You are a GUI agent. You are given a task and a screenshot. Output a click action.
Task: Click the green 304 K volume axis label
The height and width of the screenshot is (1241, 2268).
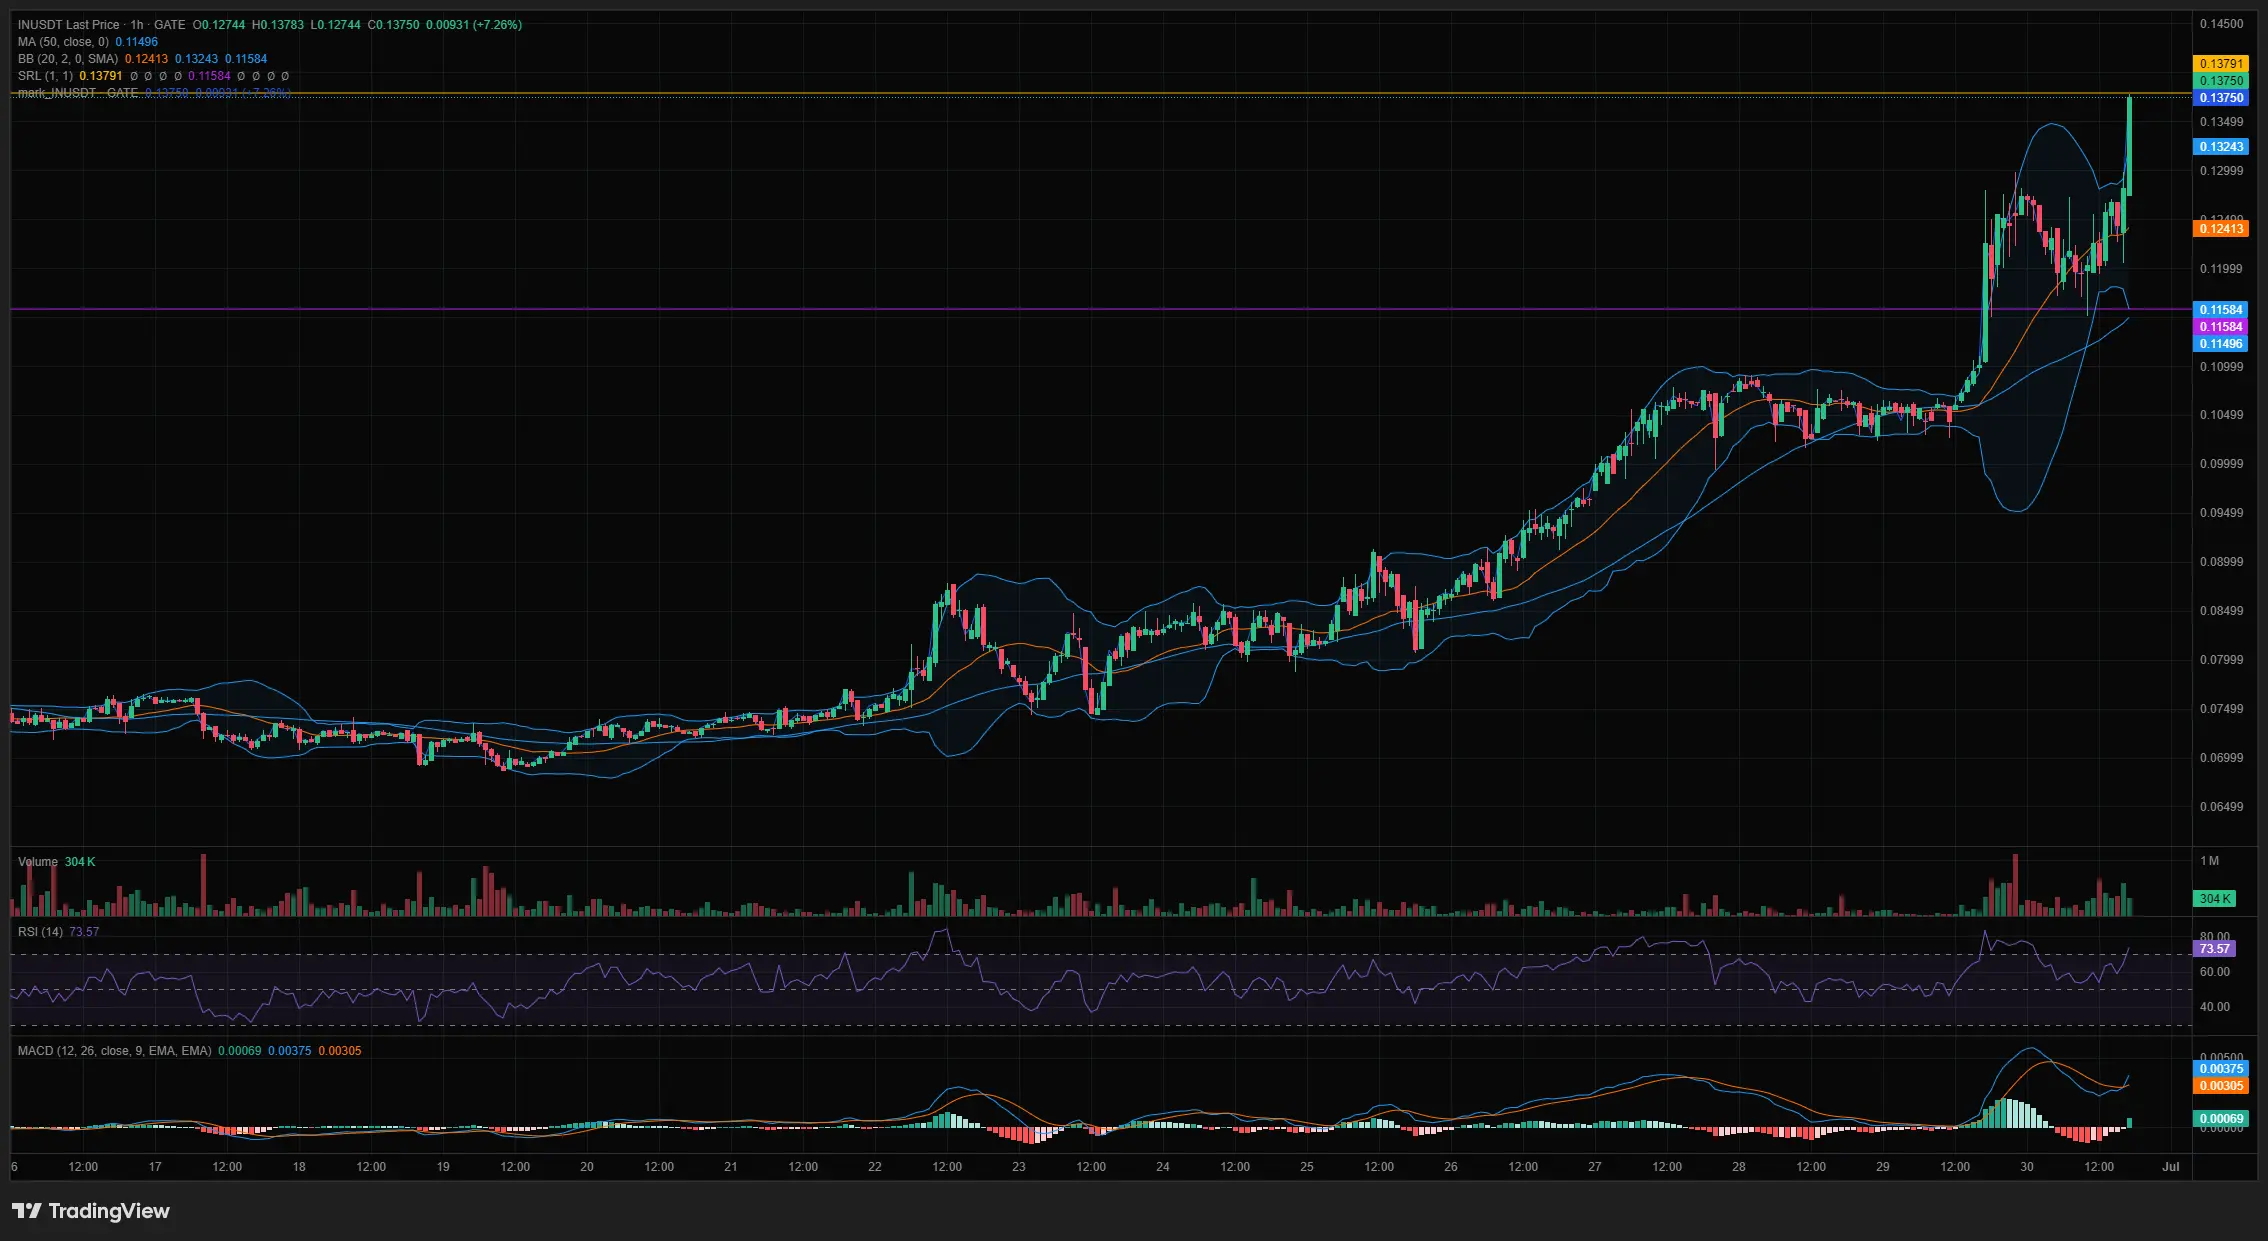tap(2215, 899)
